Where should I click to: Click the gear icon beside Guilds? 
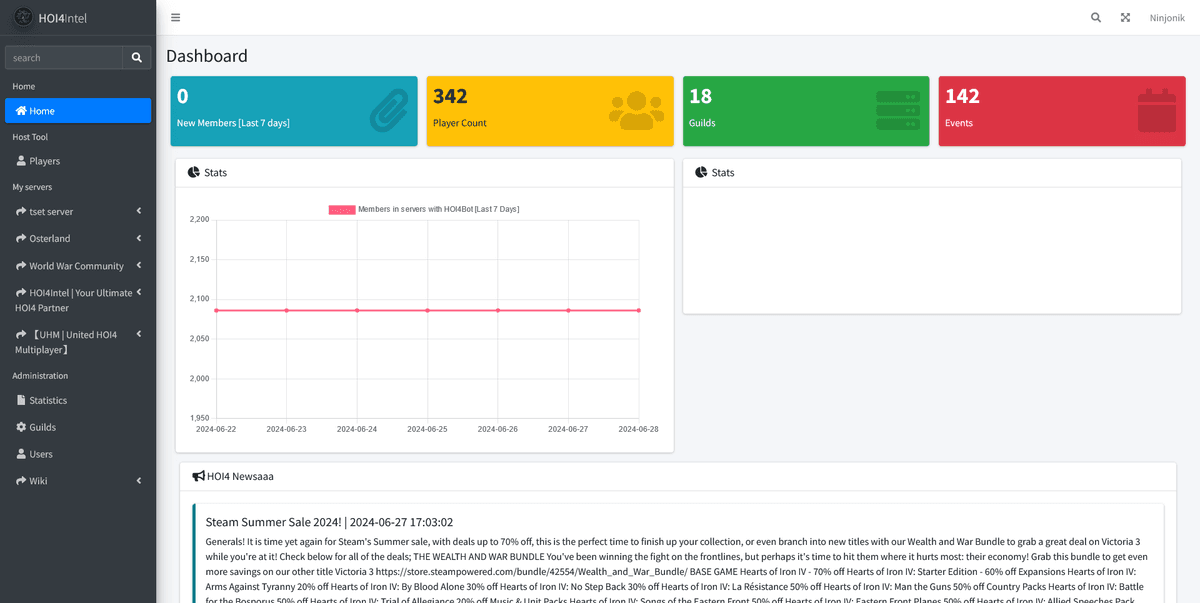point(21,427)
